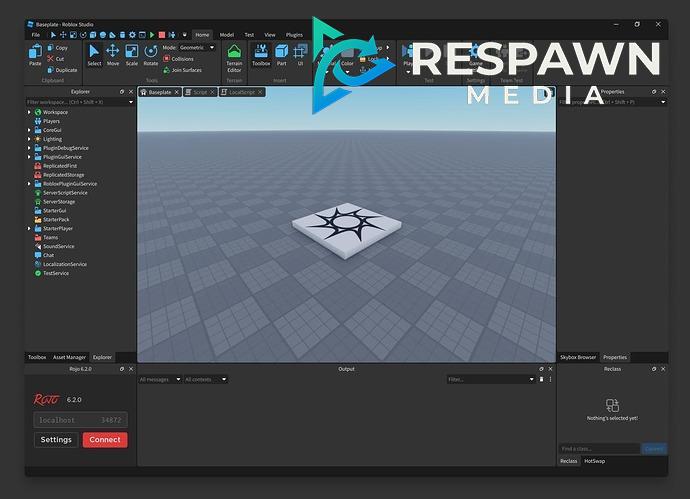Open the Toolbox from the Insert group
690x499 pixels.
(x=261, y=55)
